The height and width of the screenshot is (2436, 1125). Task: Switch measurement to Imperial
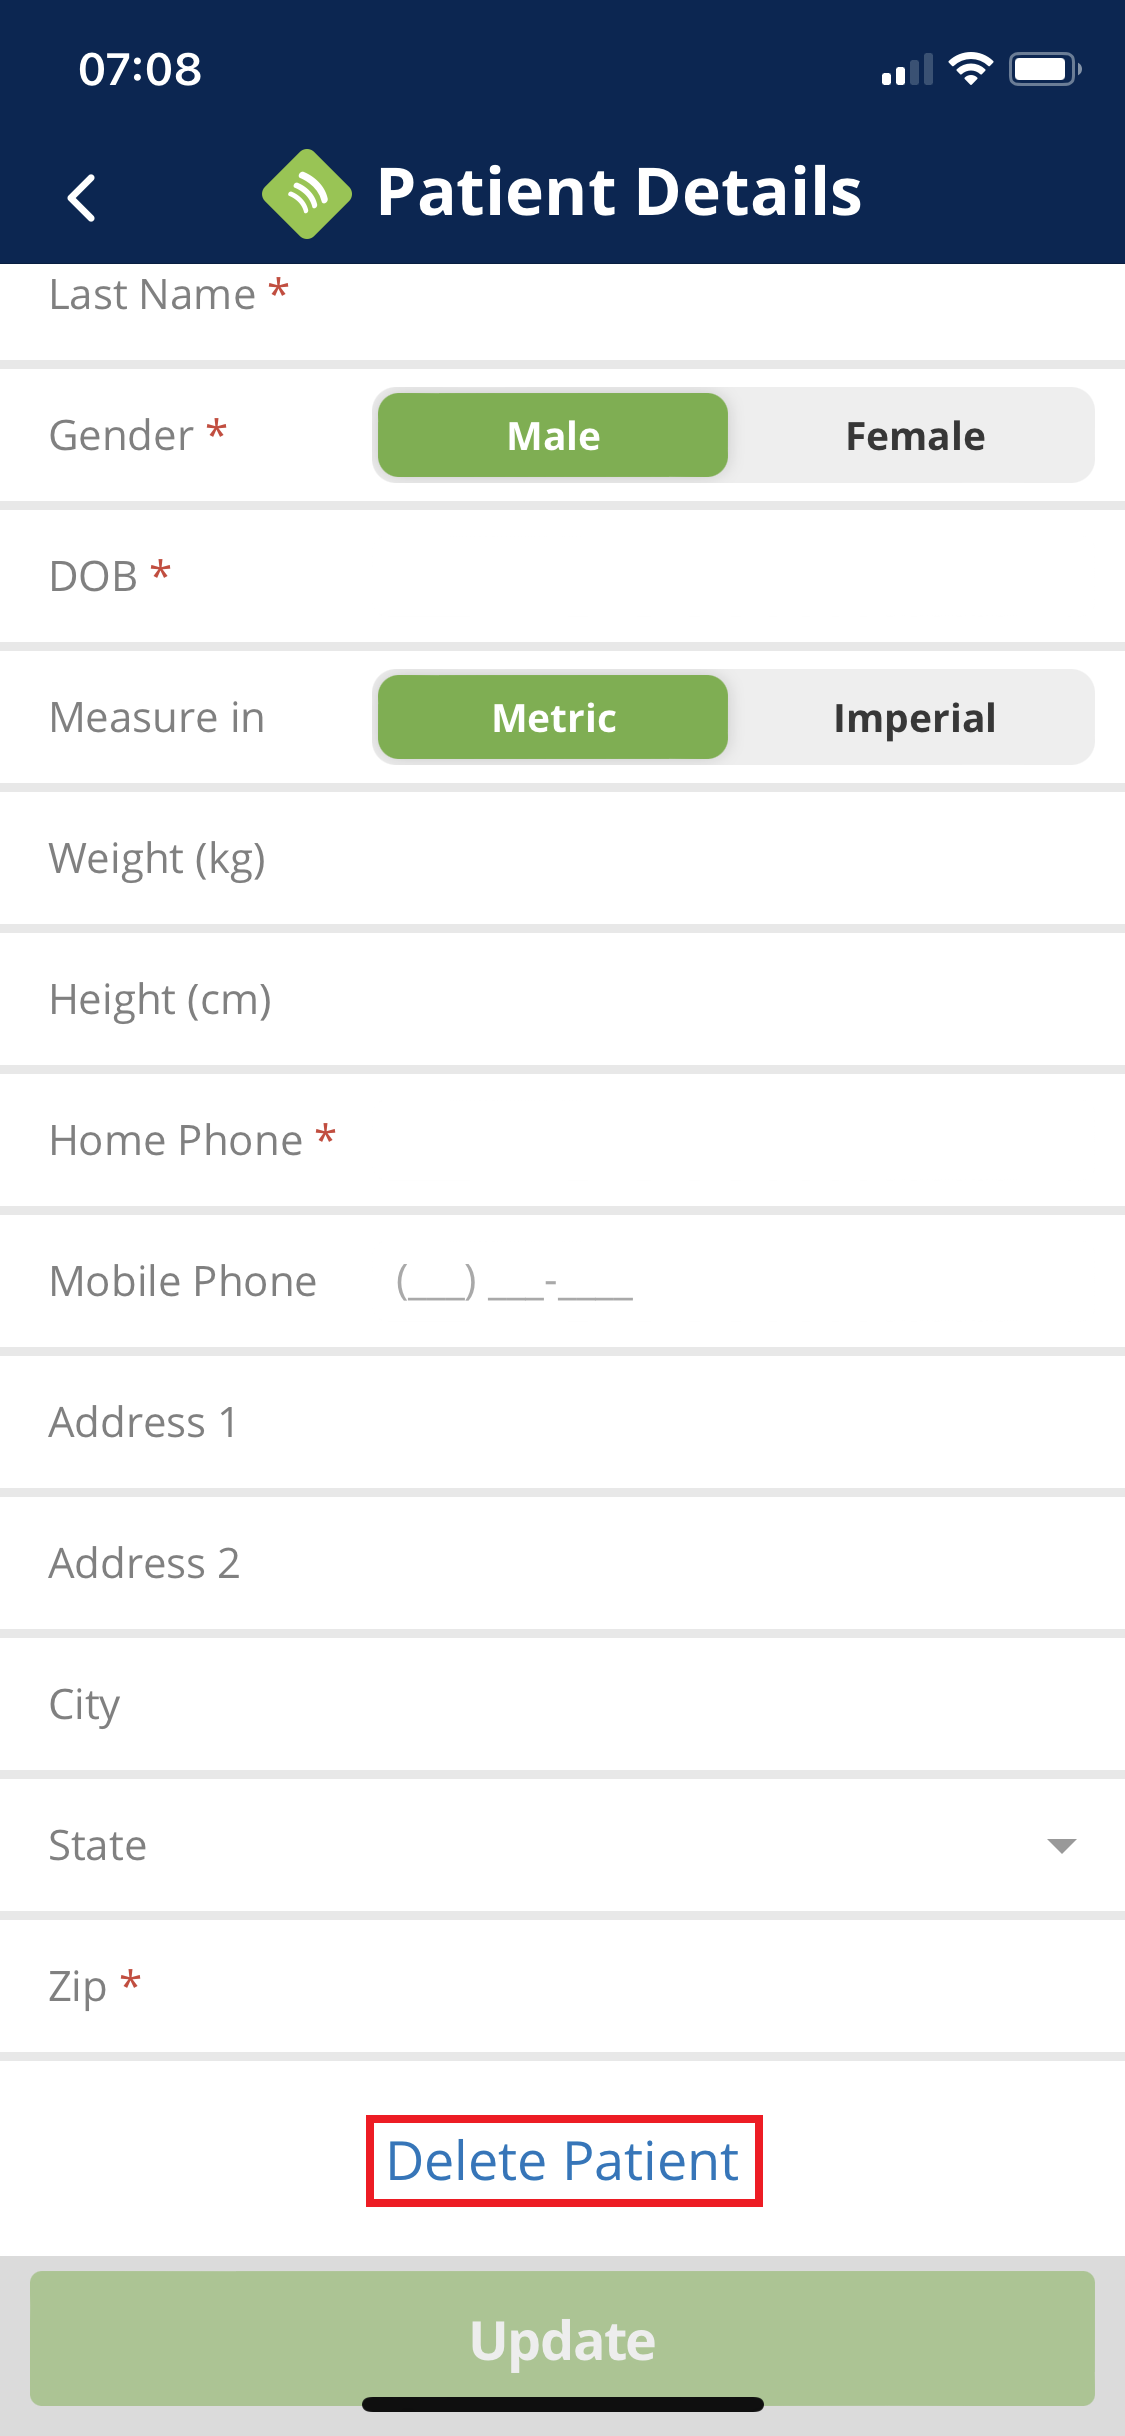click(x=914, y=718)
